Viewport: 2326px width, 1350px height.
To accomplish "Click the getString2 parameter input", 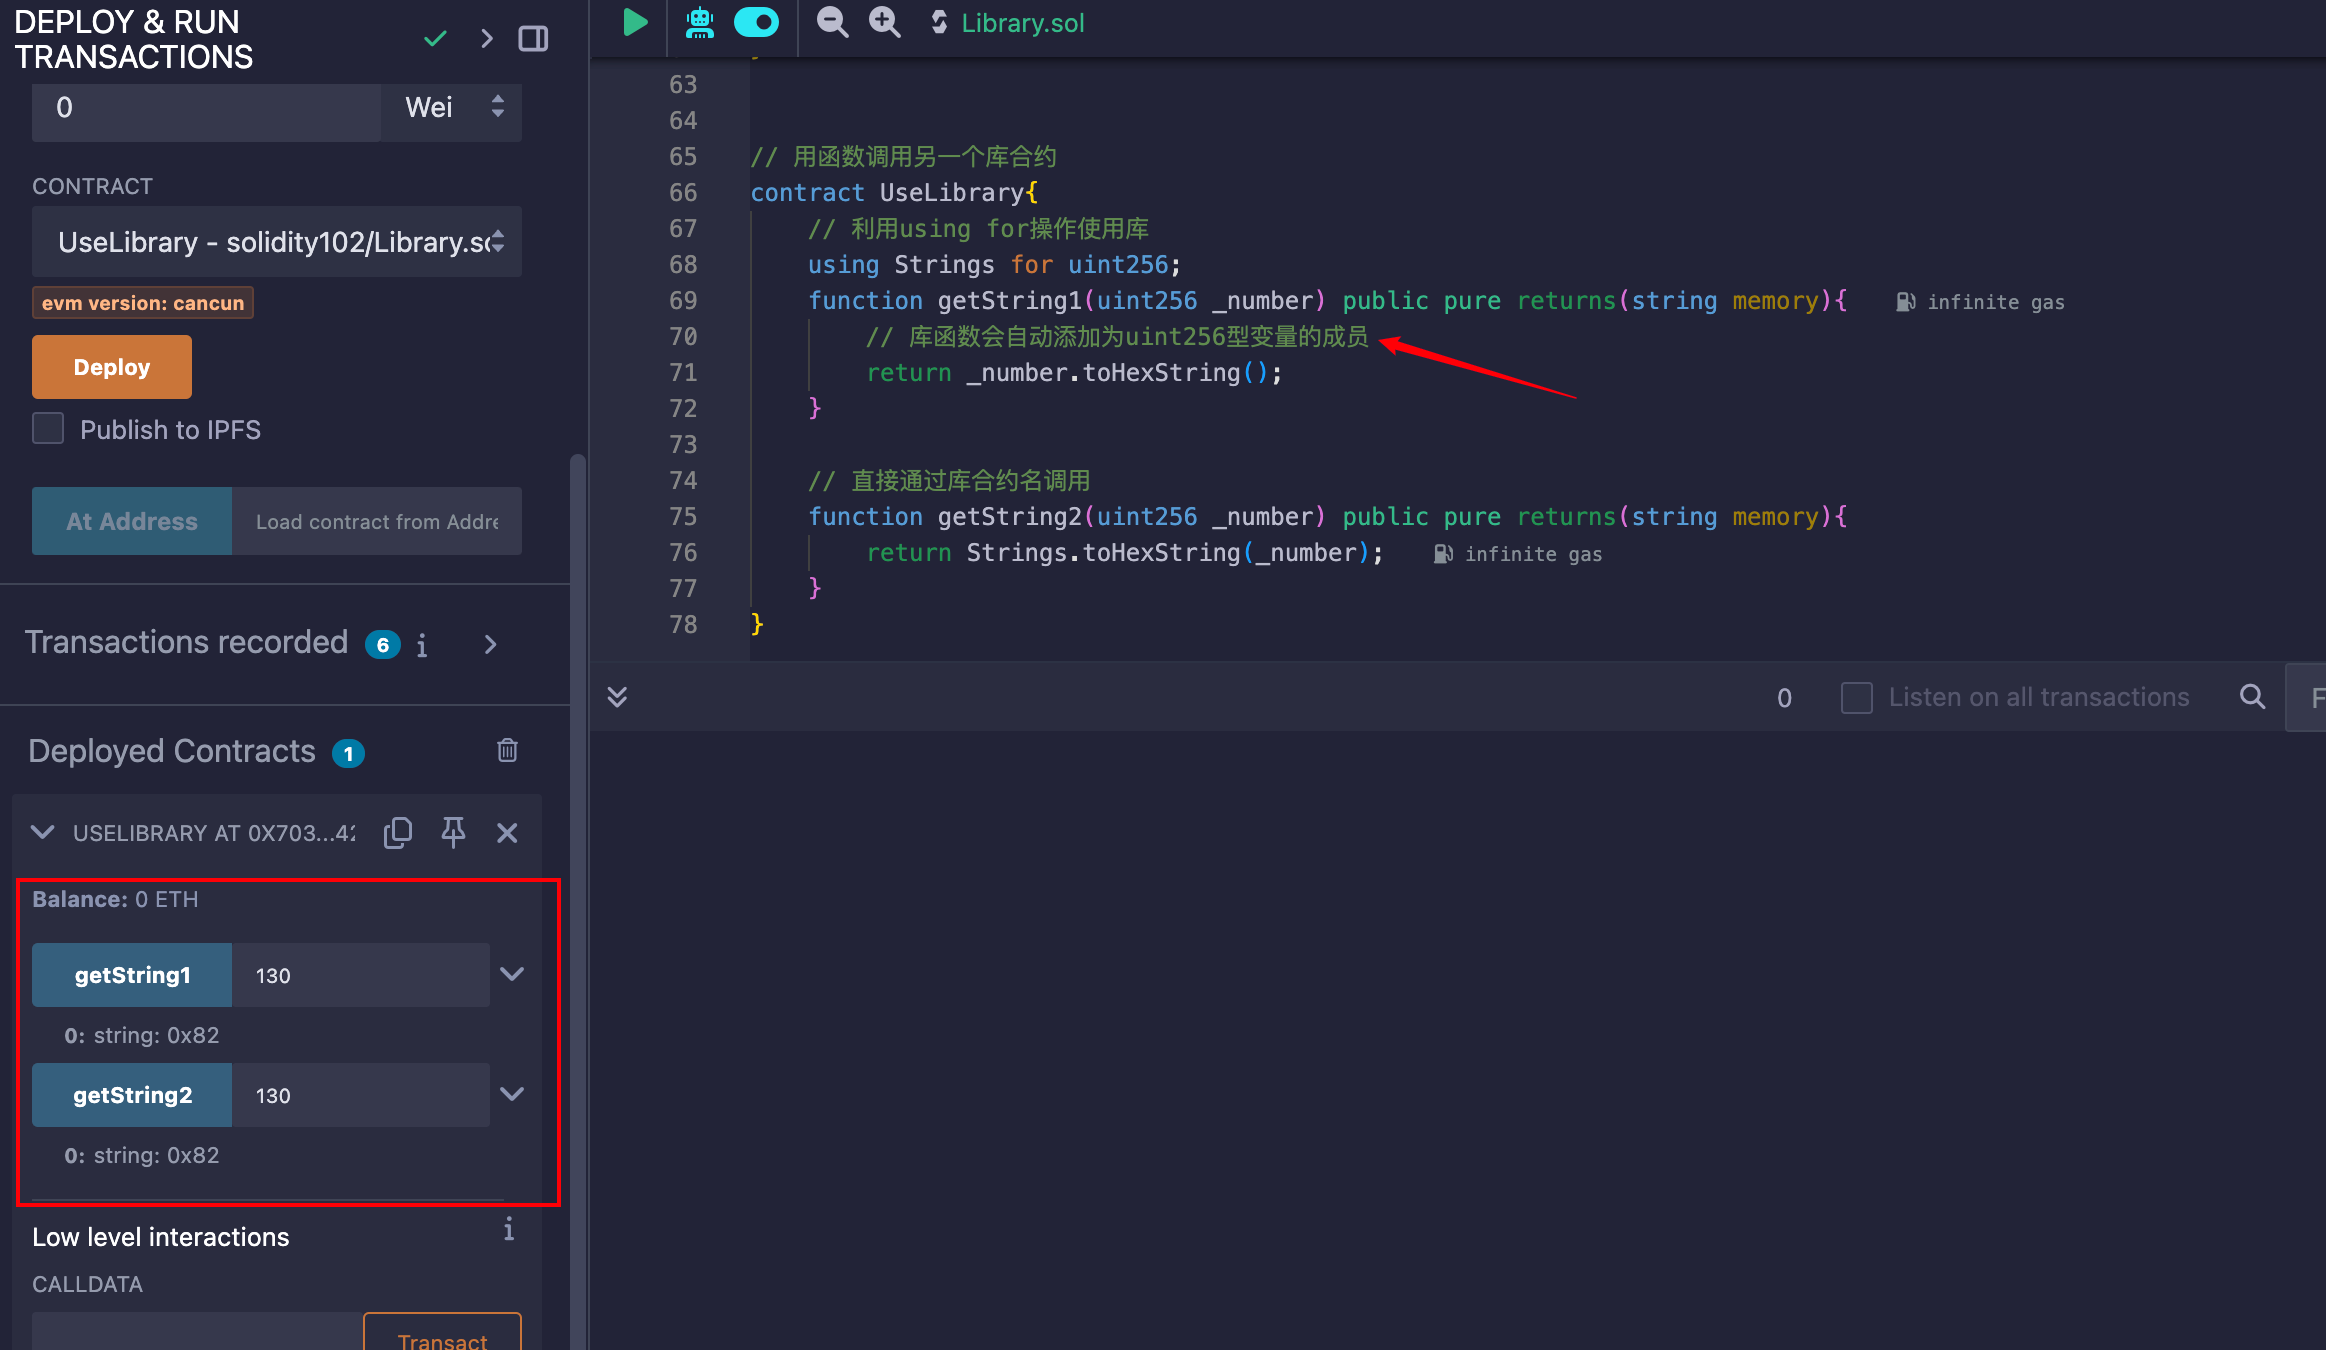I will coord(361,1095).
